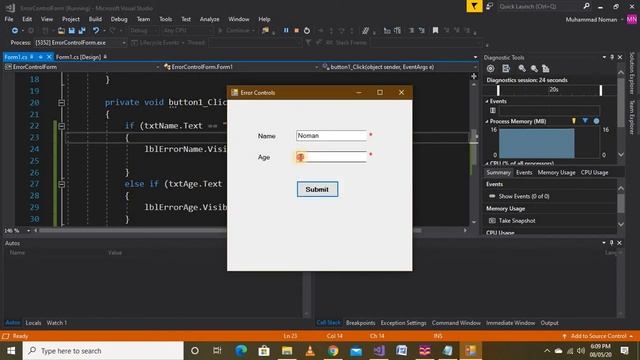Open Microsoft Edge from the taskbar

[241, 351]
